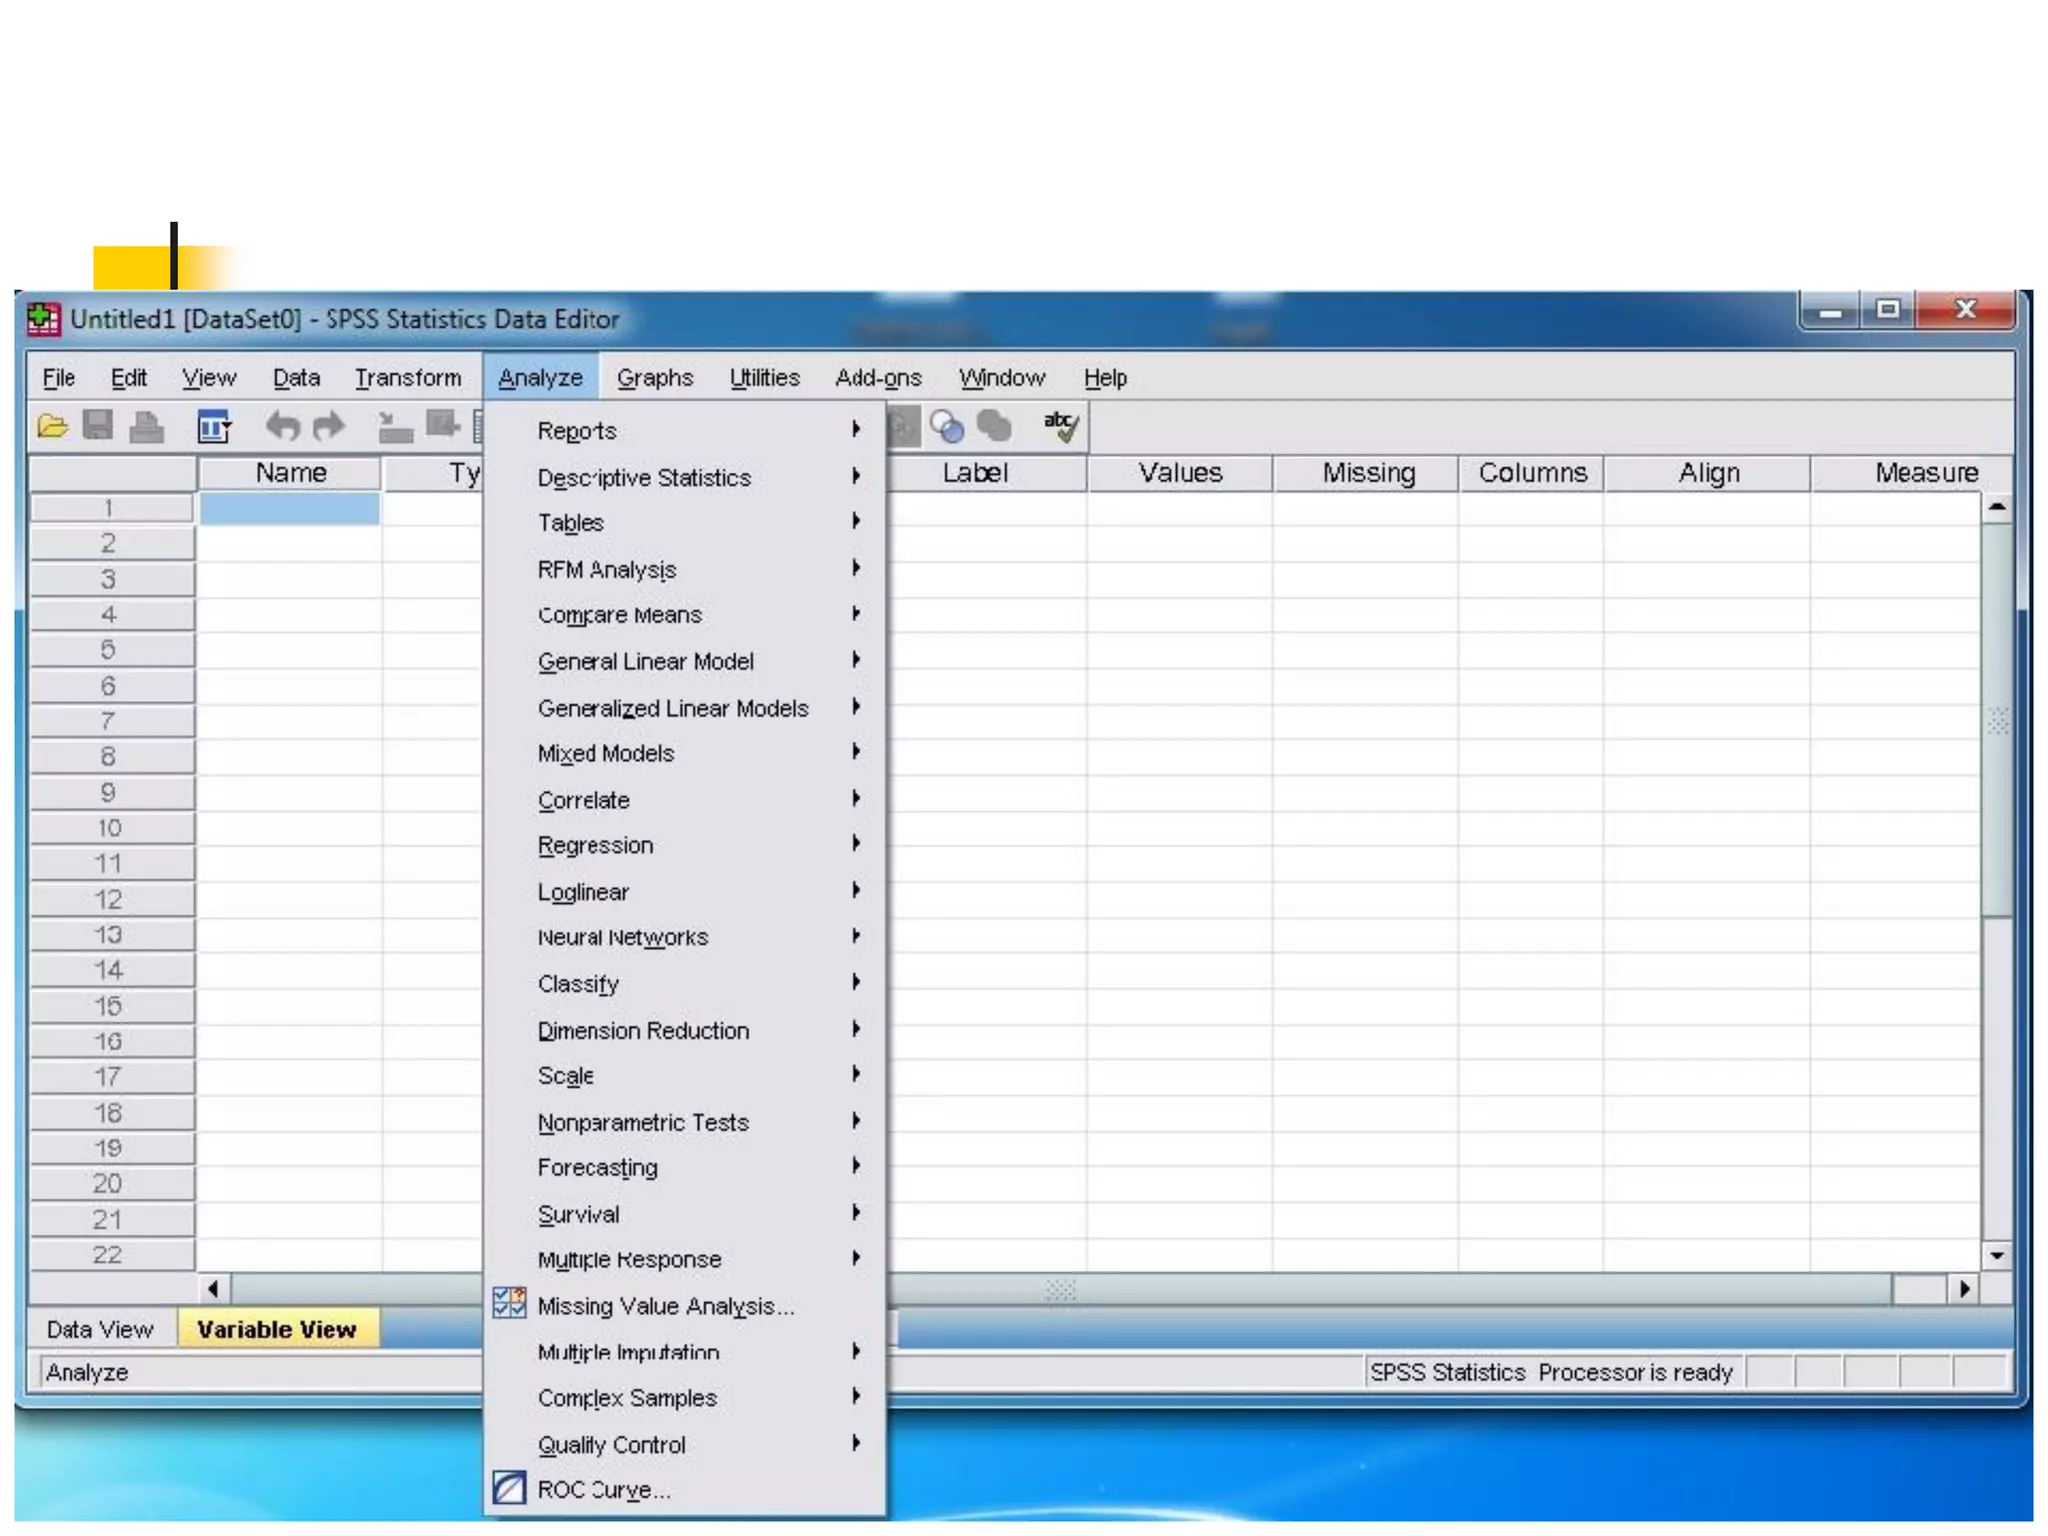This screenshot has width=2048, height=1536.
Task: Select the first Name cell in row 1
Action: click(289, 508)
